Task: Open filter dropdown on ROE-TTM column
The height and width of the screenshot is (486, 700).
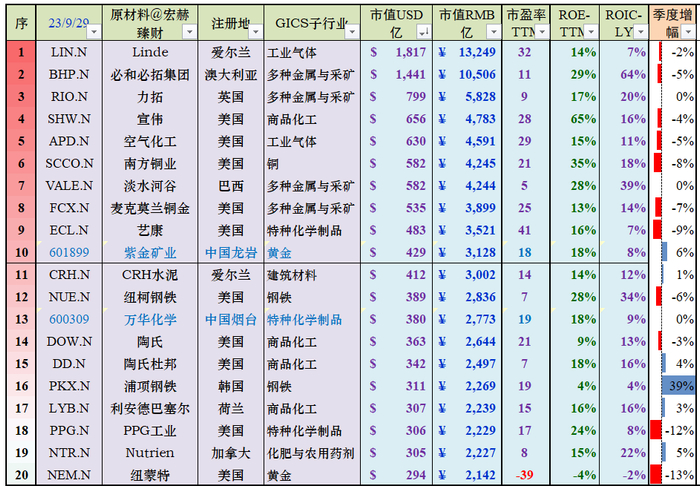Action: pyautogui.click(x=591, y=32)
